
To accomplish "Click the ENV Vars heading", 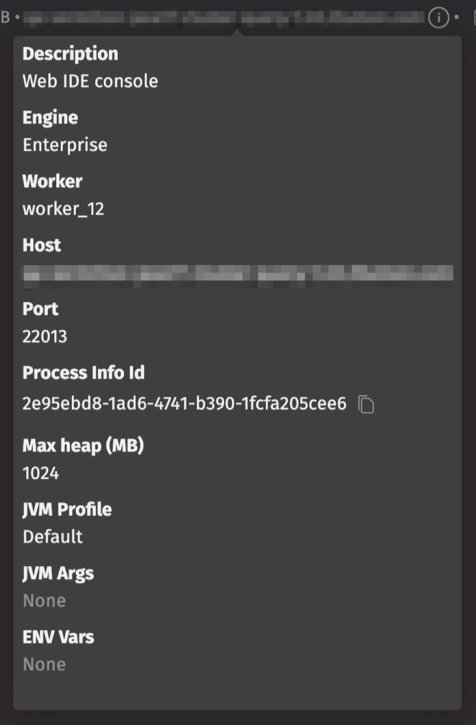I will [x=58, y=637].
